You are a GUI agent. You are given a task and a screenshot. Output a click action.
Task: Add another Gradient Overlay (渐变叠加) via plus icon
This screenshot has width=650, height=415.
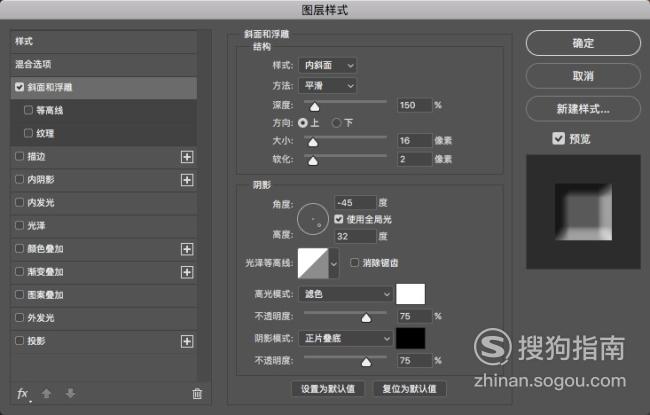[187, 272]
